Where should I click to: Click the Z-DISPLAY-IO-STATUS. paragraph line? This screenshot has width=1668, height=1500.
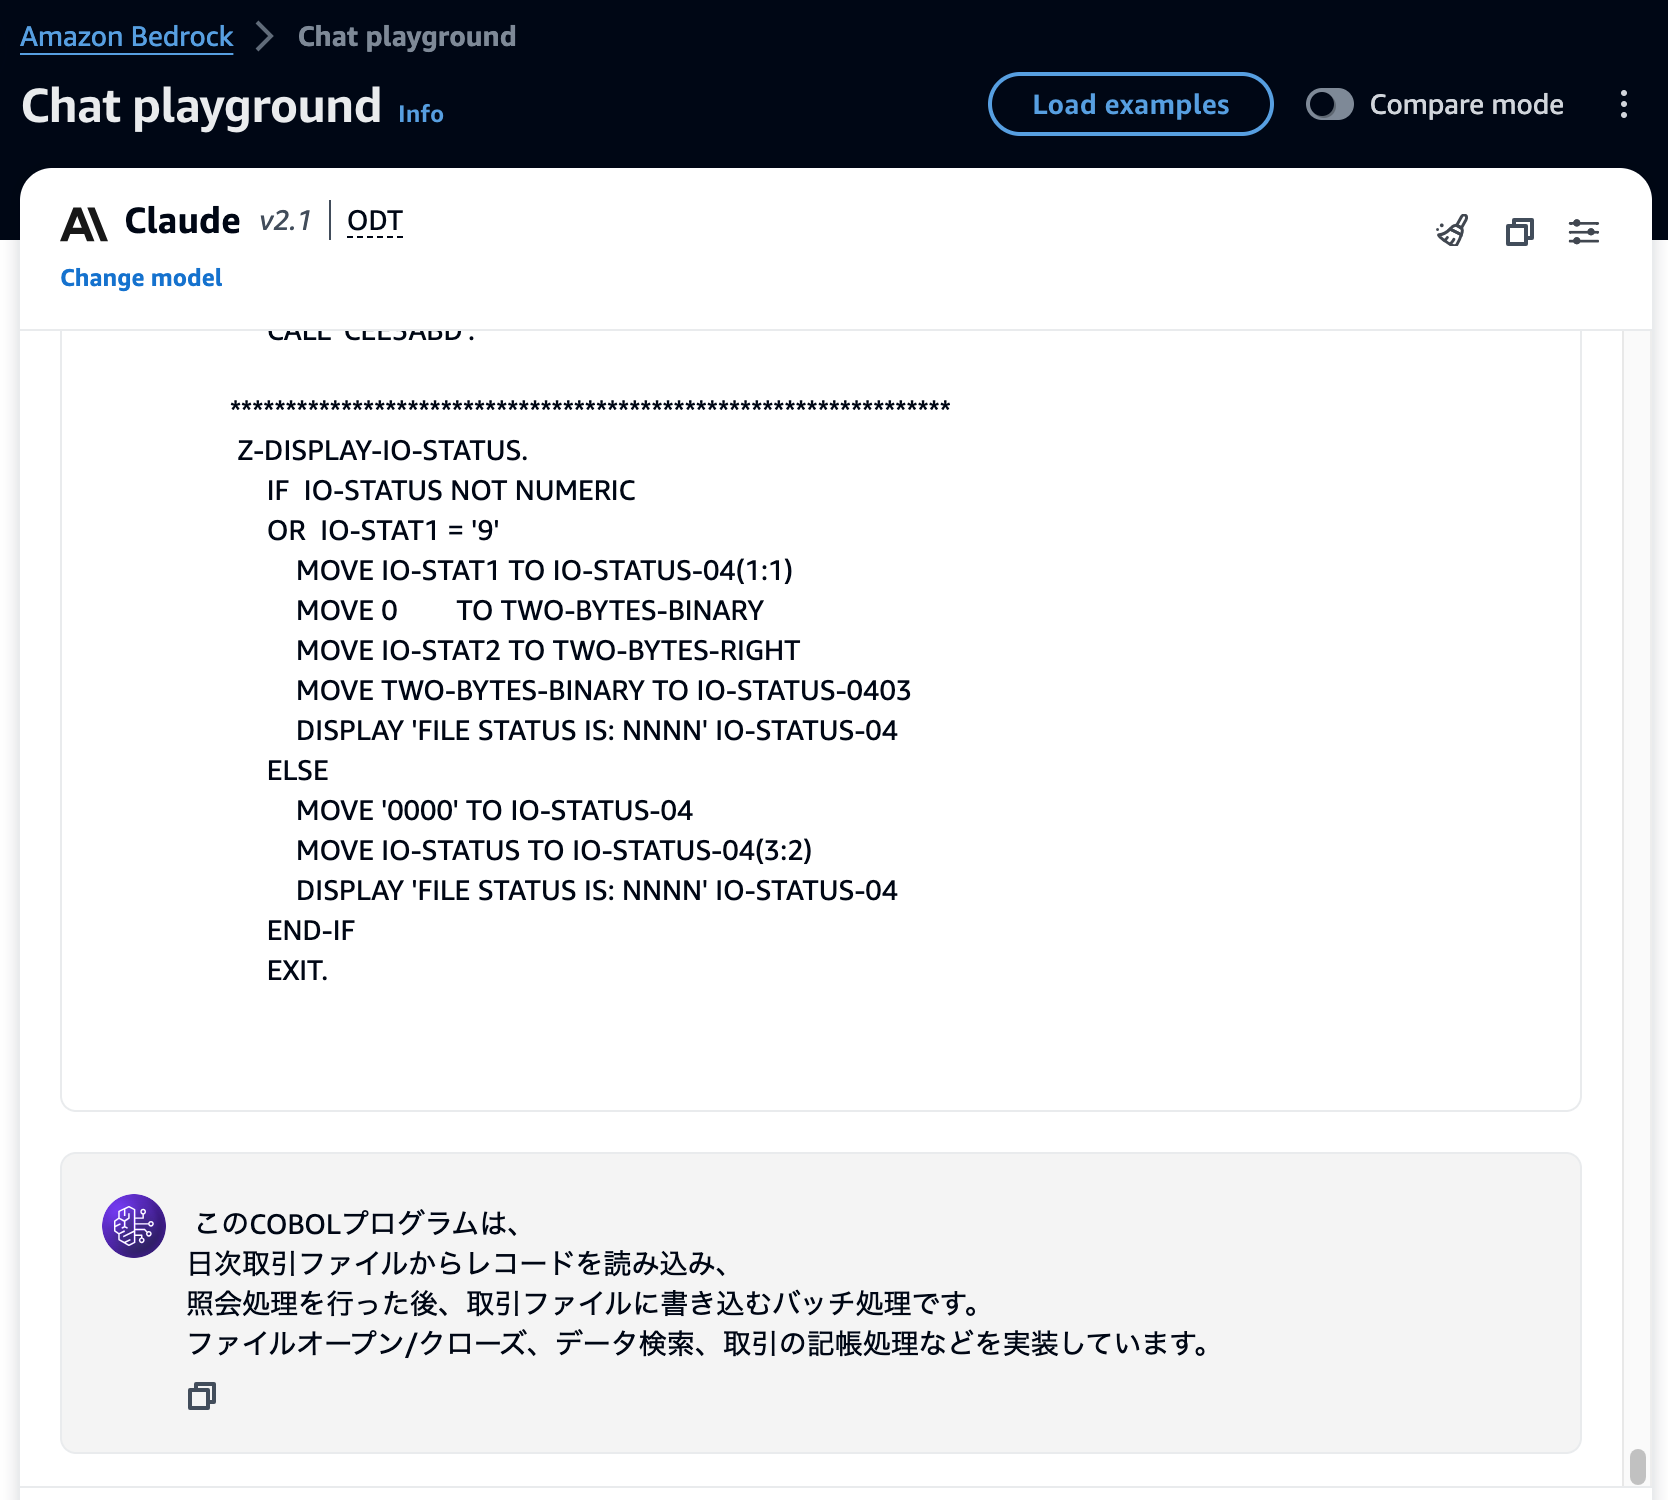[382, 450]
